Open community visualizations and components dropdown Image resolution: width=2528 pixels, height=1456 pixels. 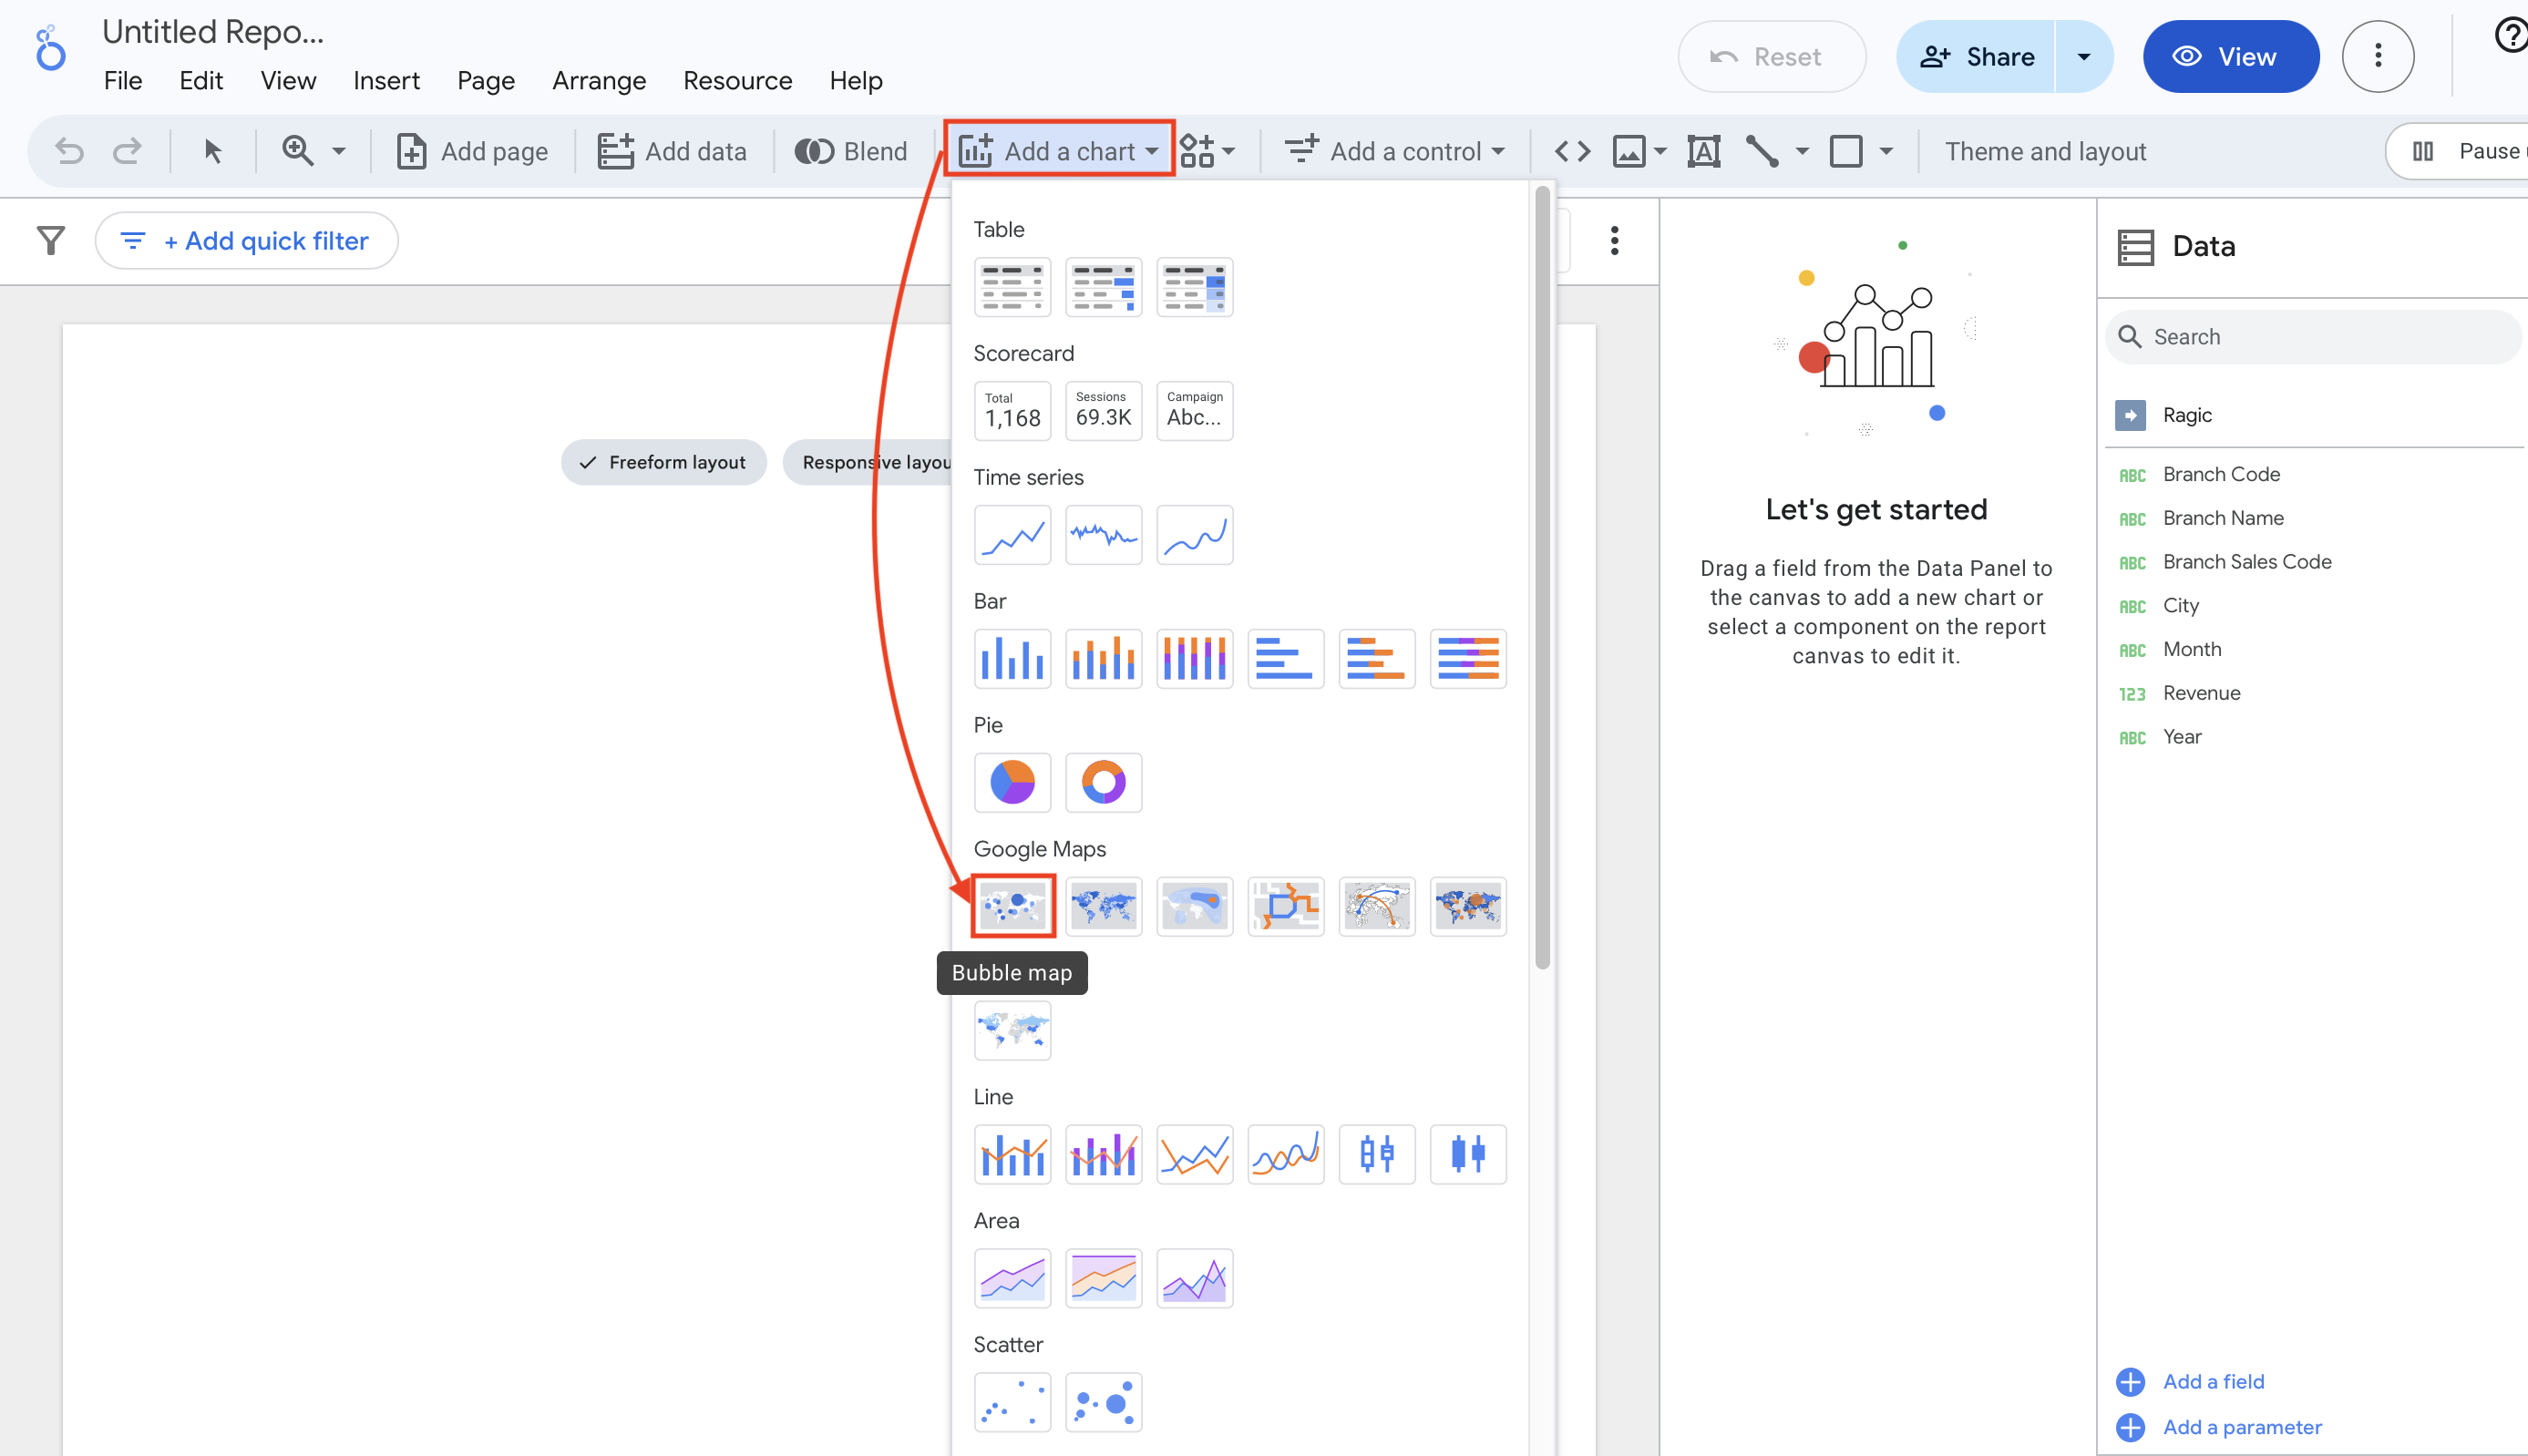click(x=1208, y=151)
